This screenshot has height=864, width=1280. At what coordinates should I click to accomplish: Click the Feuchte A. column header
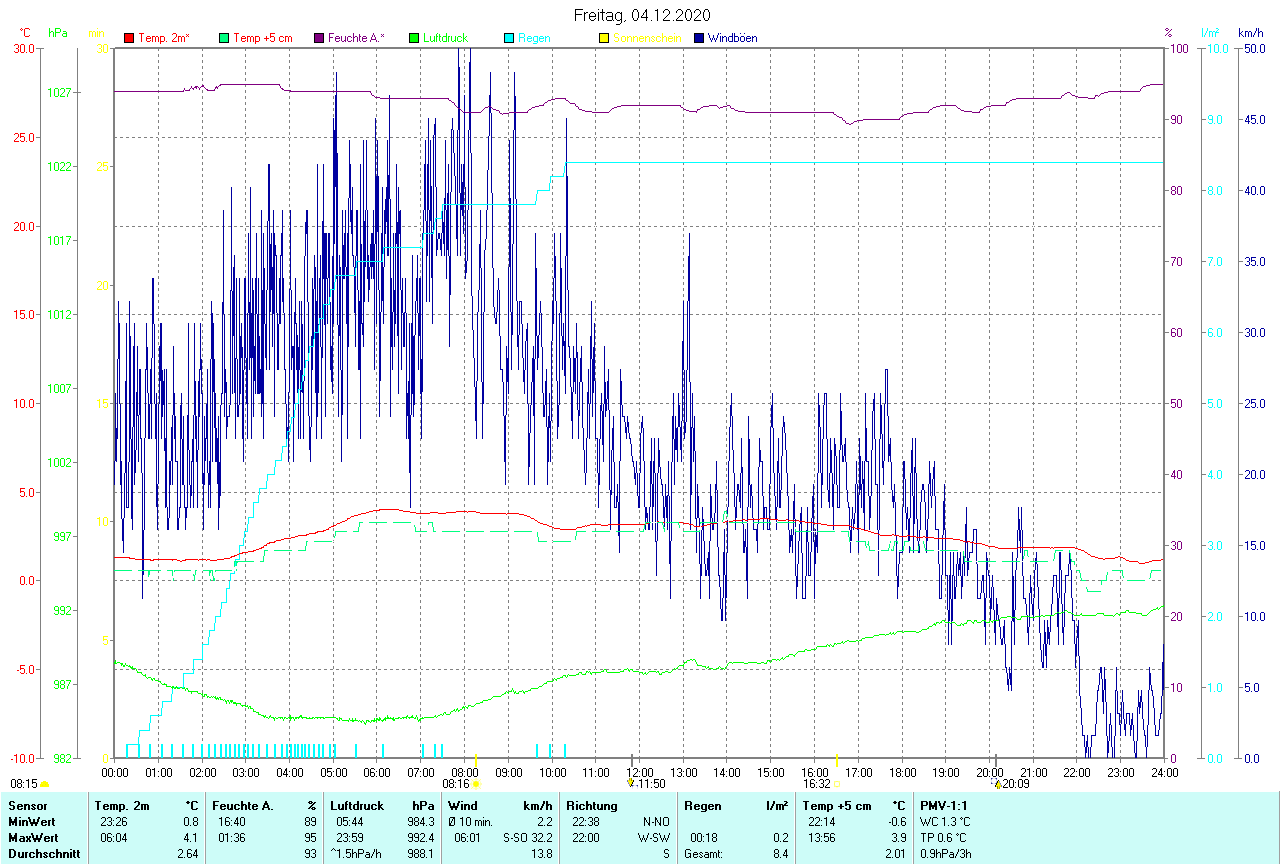pyautogui.click(x=243, y=805)
